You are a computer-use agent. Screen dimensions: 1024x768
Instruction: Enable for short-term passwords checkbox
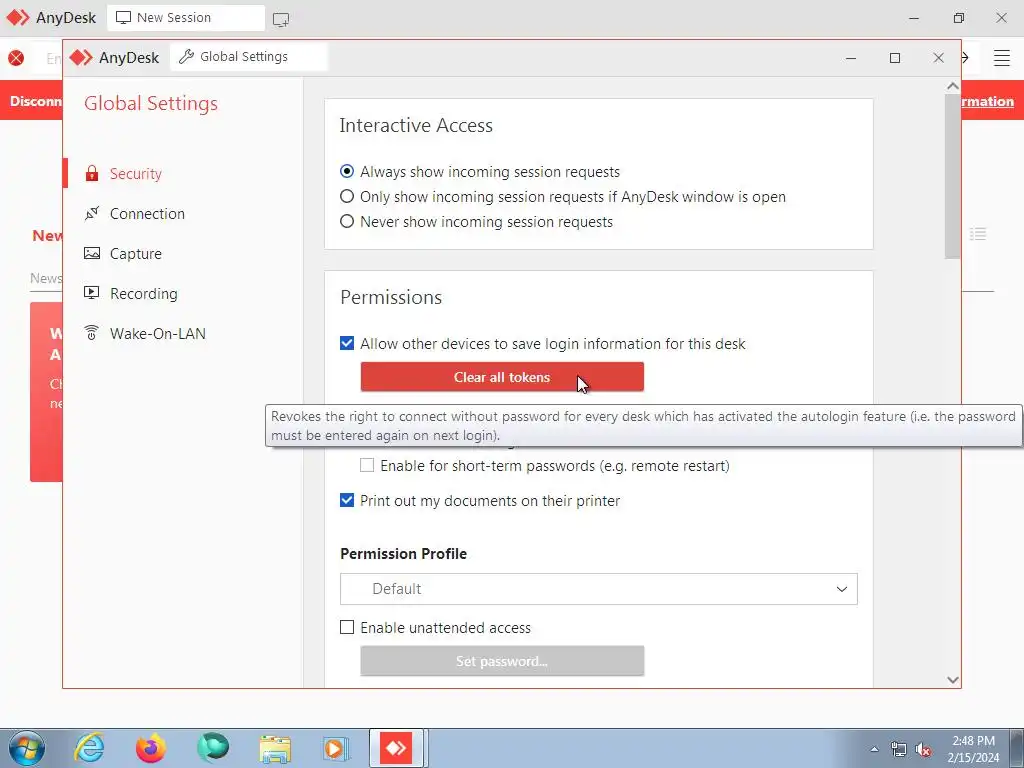point(367,465)
